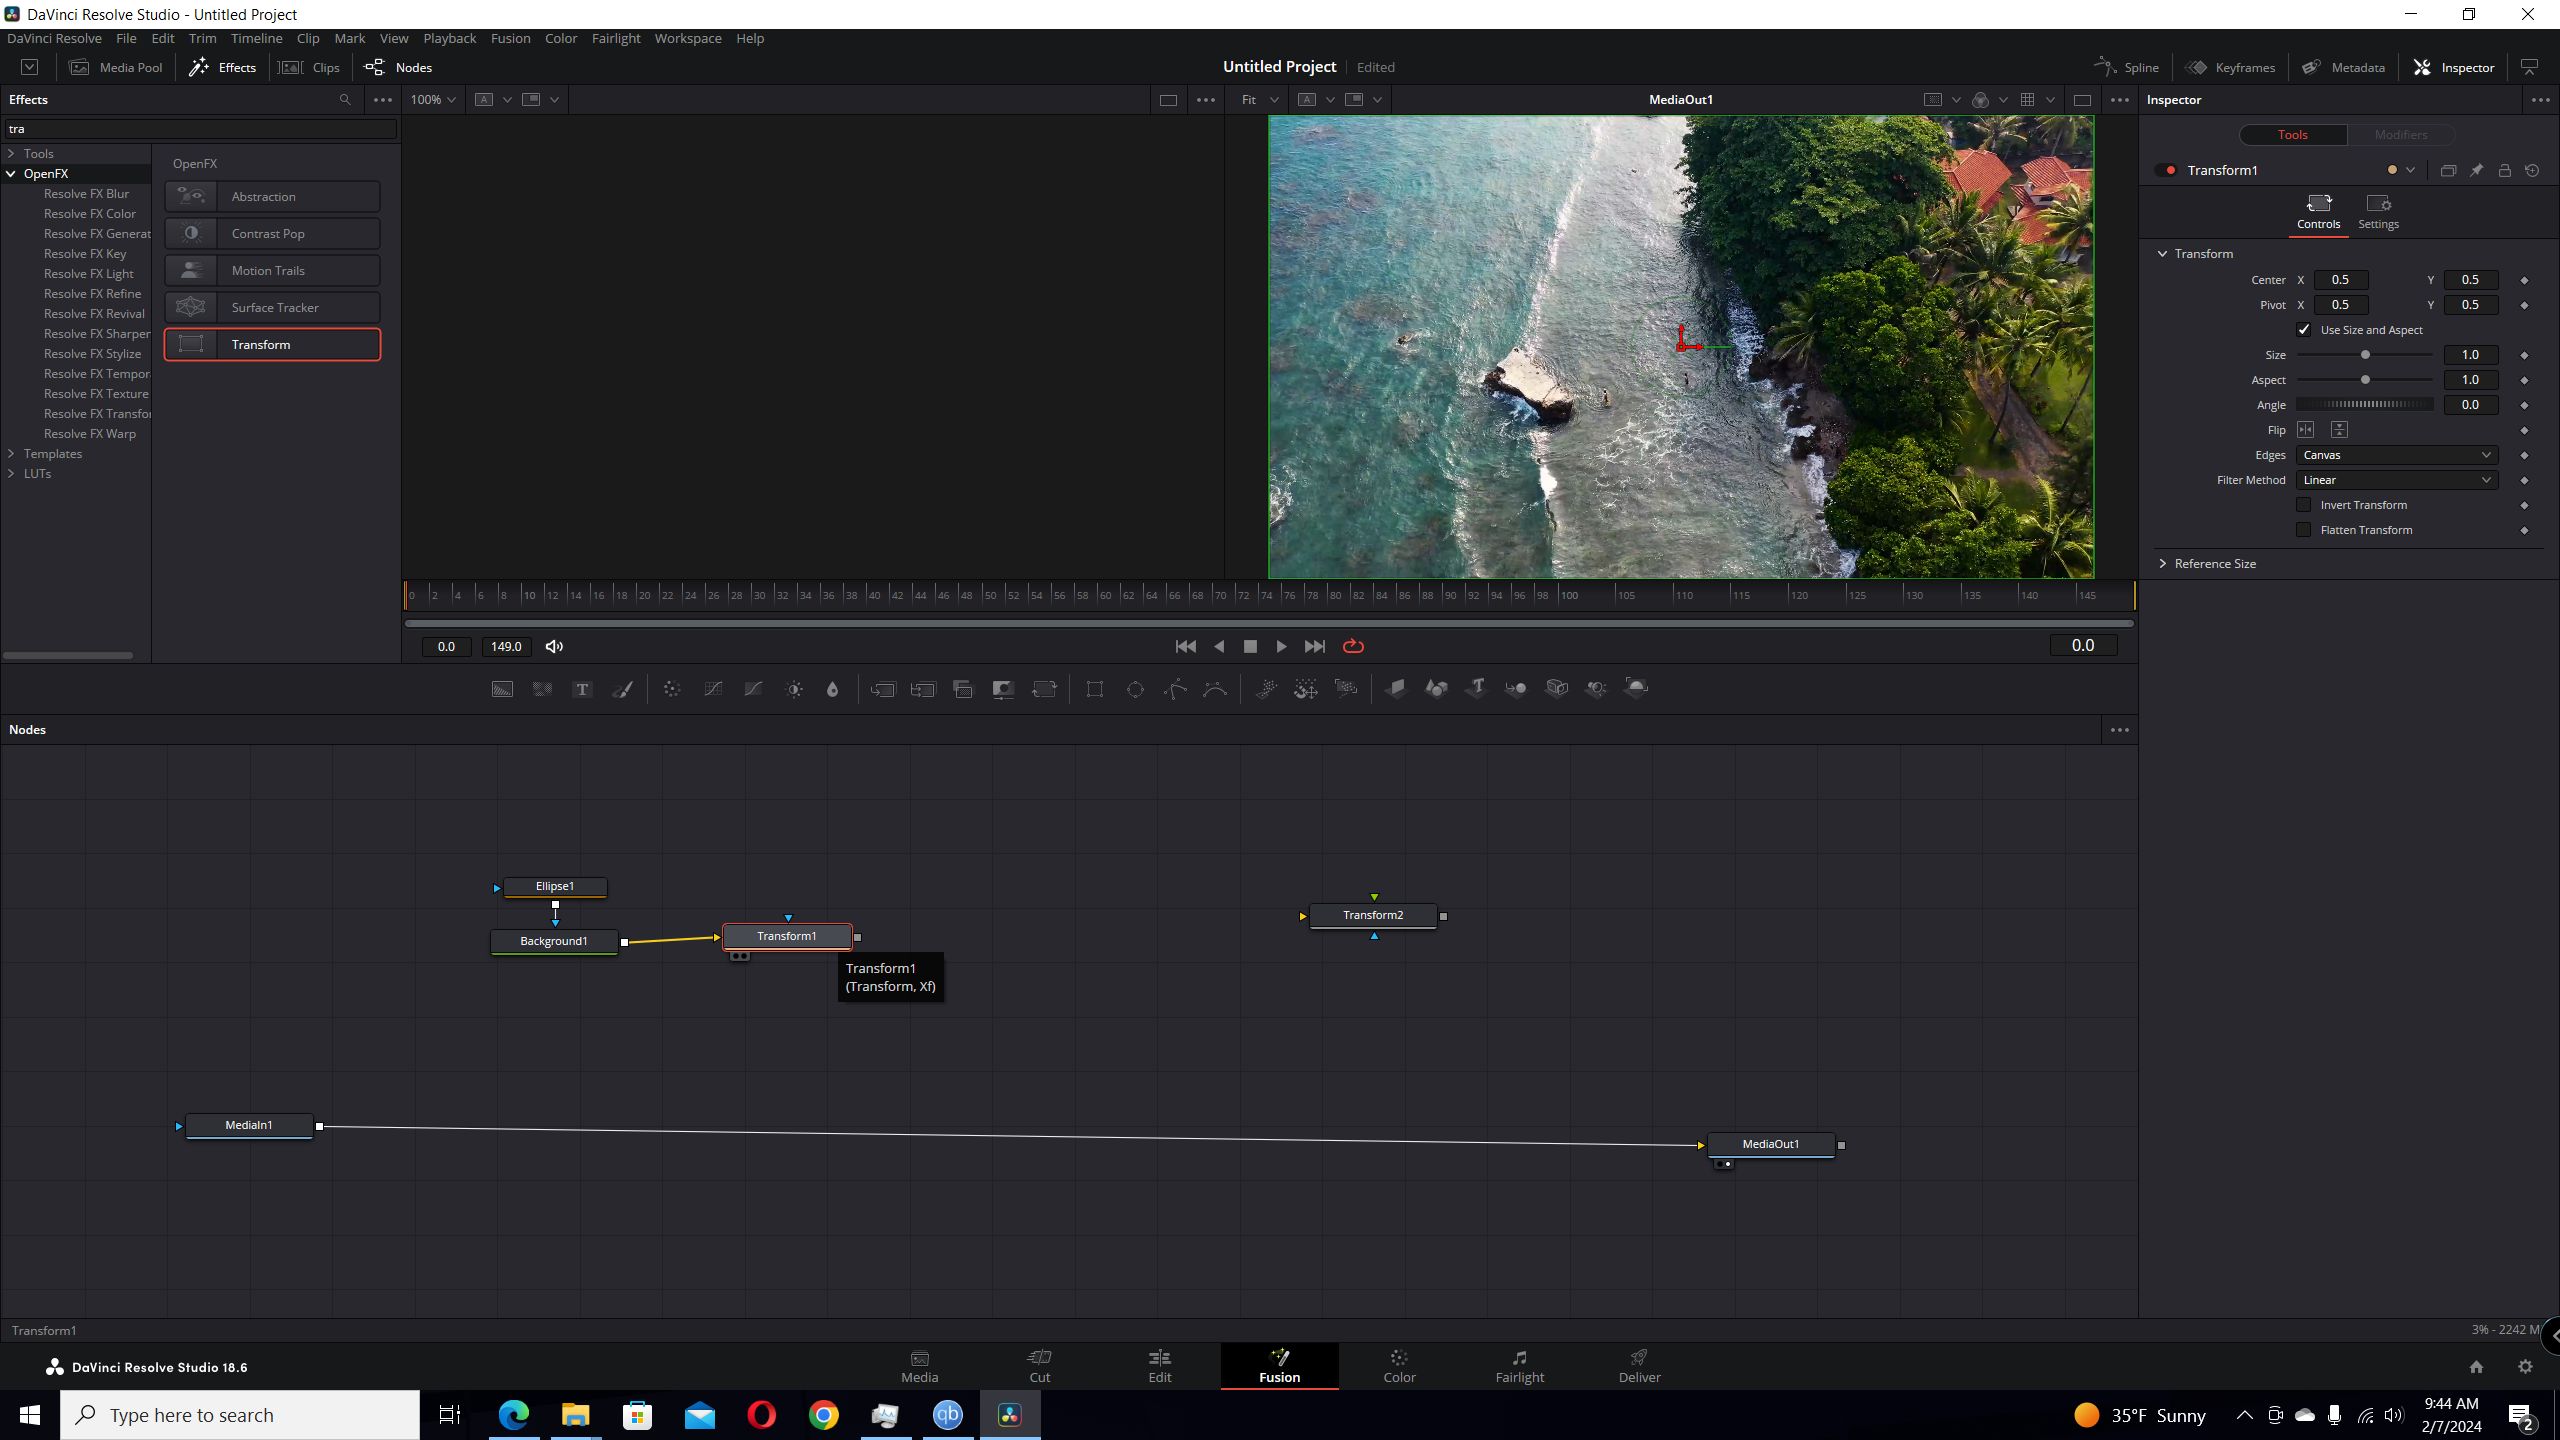This screenshot has height=1440, width=2560.
Task: Open the Workspace menu
Action: tap(688, 38)
